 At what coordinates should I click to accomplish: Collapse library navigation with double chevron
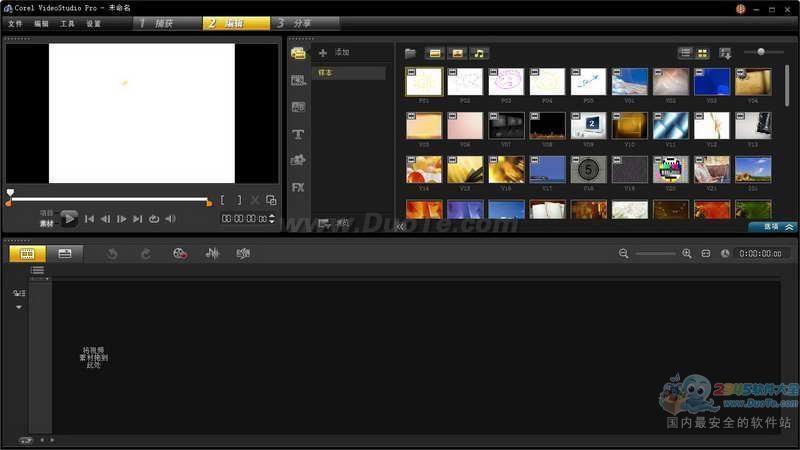tap(400, 226)
